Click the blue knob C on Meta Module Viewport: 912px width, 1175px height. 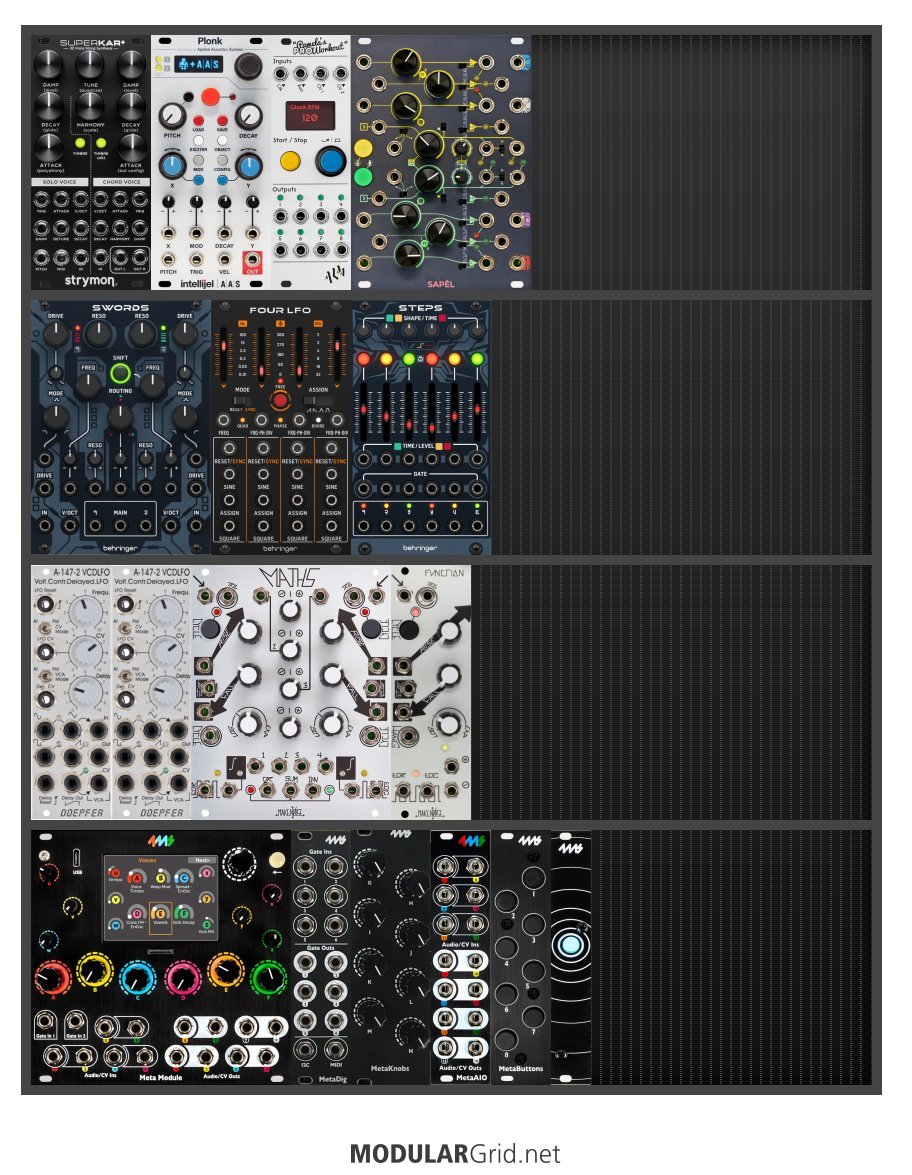pyautogui.click(x=139, y=978)
